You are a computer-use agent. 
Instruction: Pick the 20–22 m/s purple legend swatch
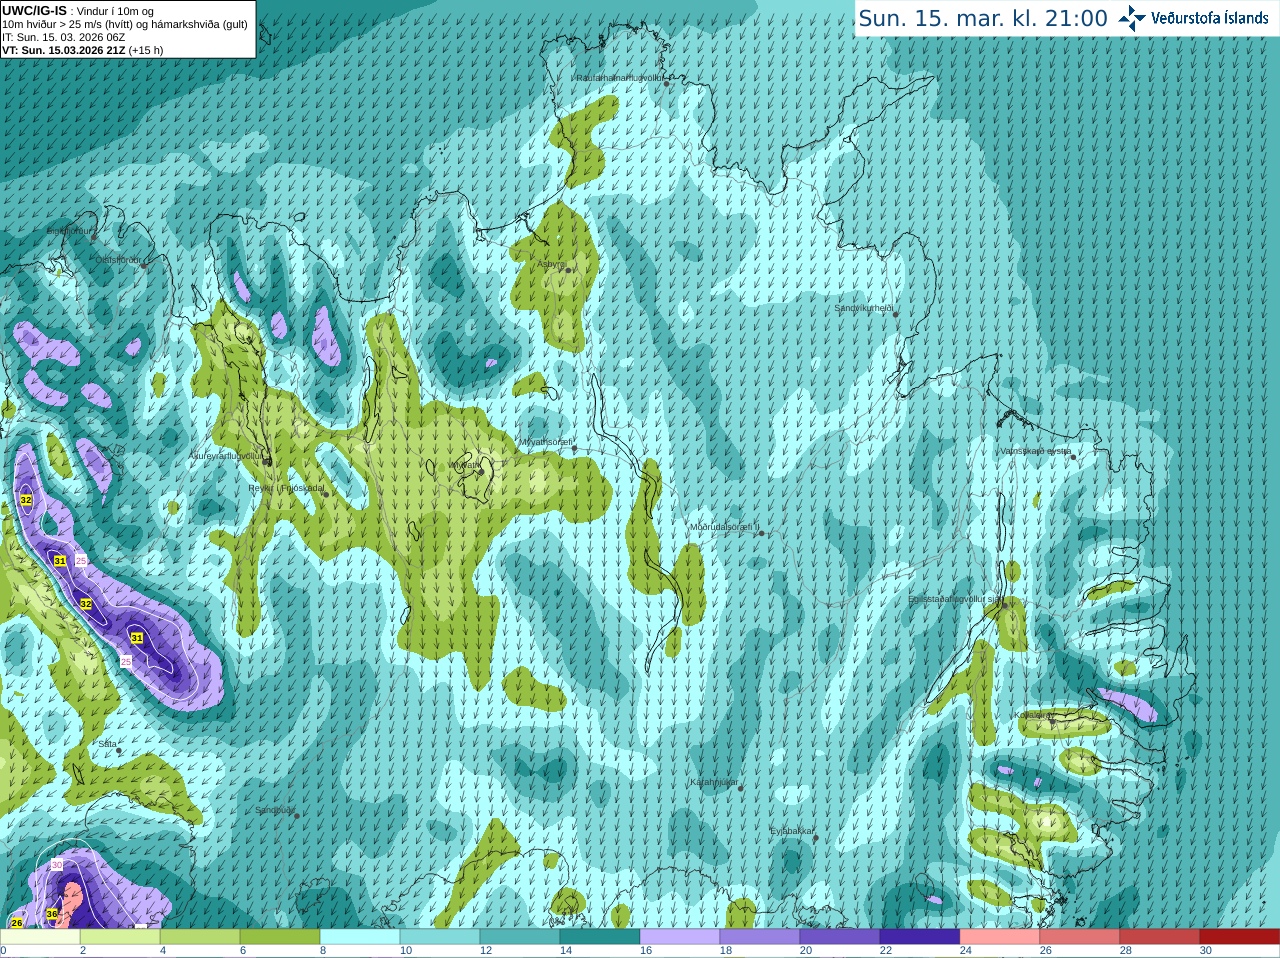point(840,937)
